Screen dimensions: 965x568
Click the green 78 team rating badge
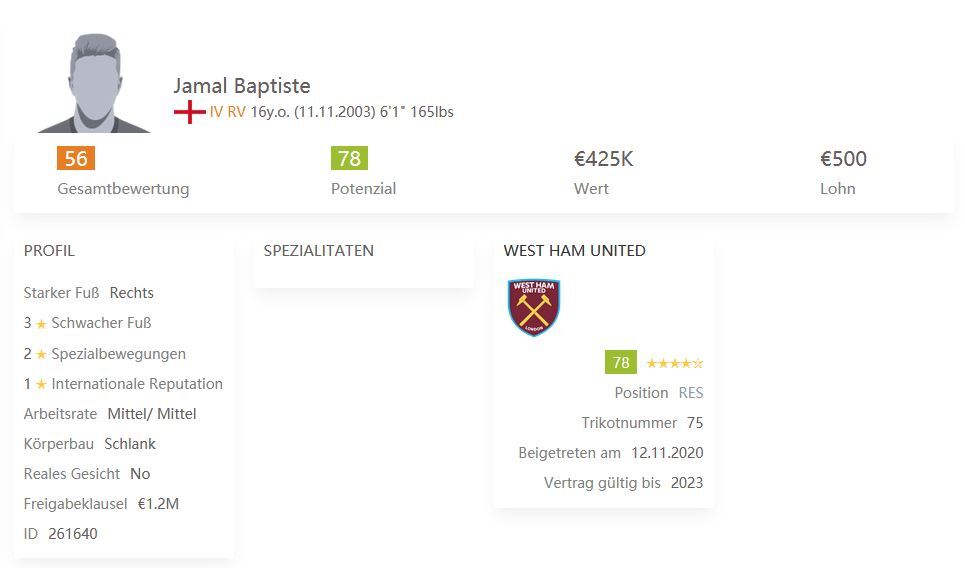coord(621,362)
